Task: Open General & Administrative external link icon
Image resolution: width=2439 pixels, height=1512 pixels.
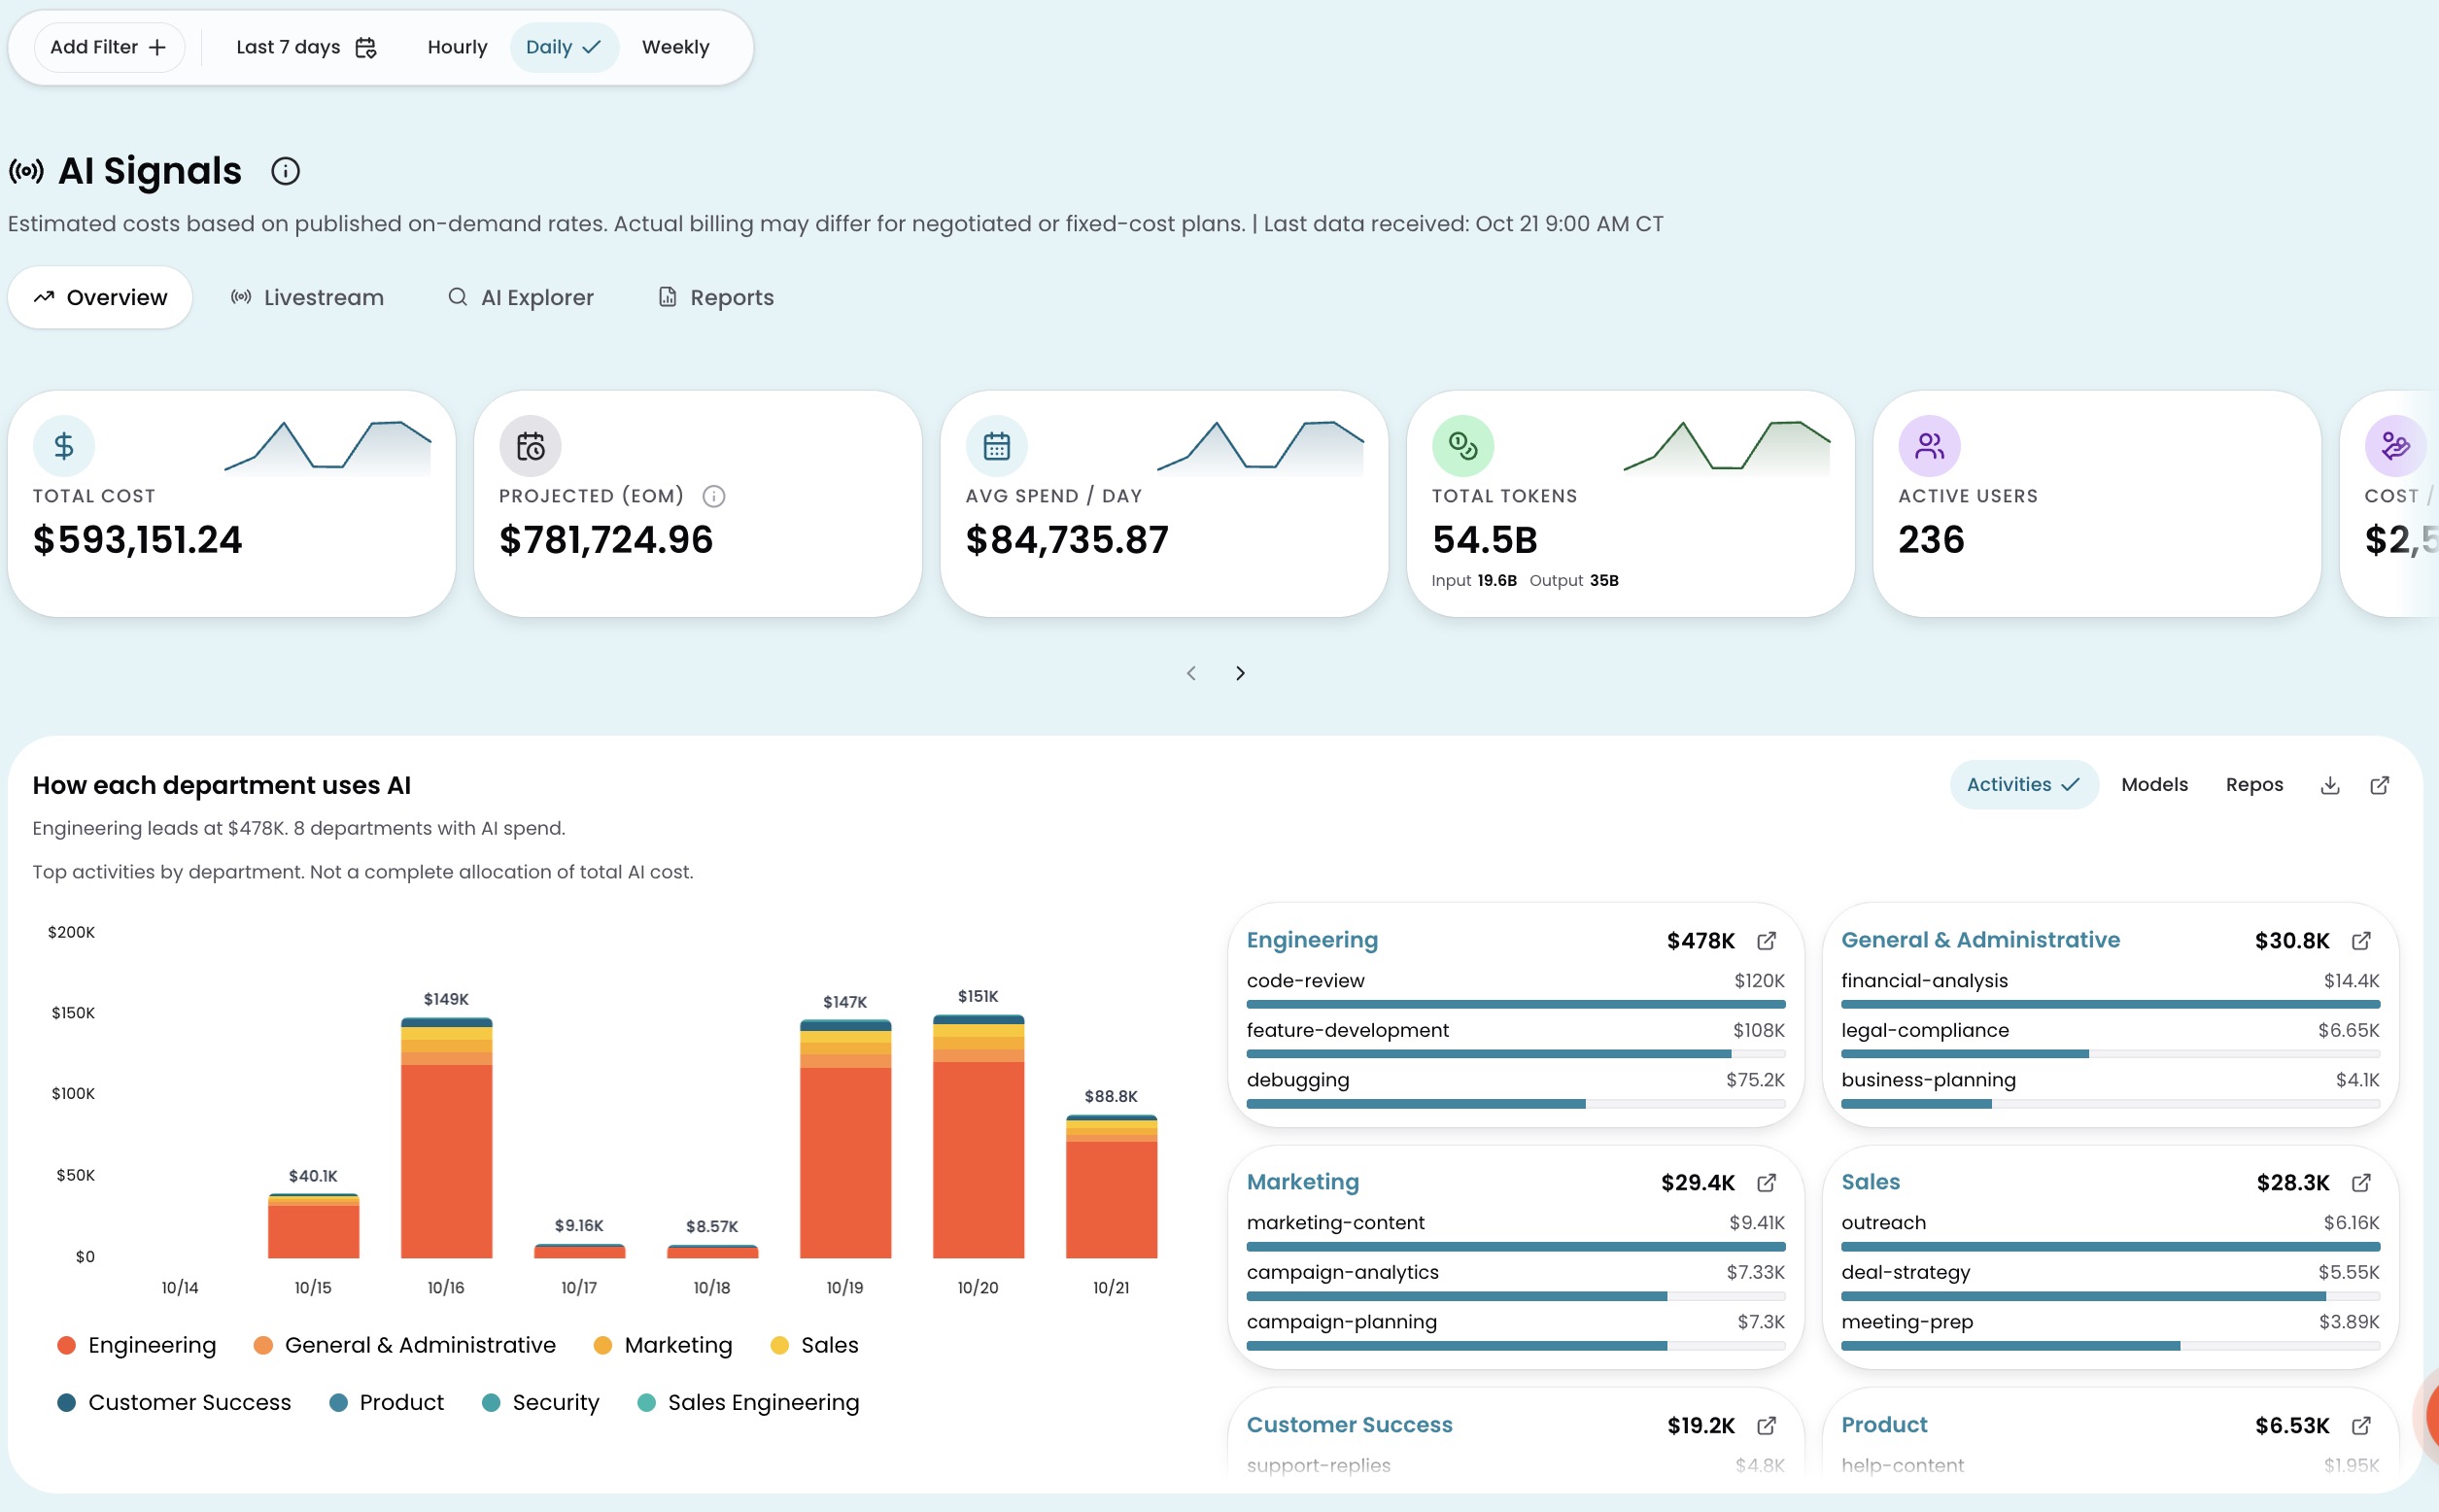Action: click(2360, 941)
